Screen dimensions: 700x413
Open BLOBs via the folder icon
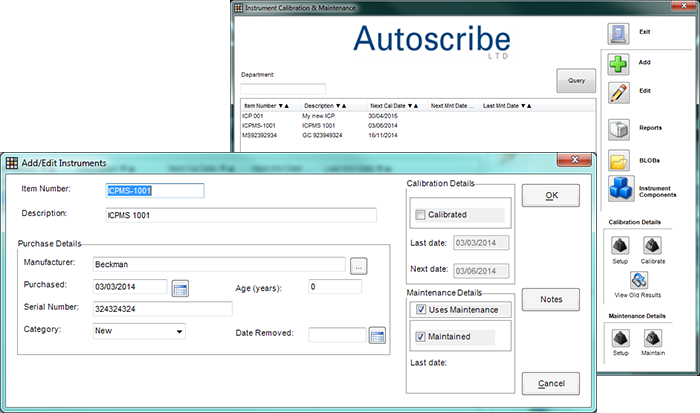click(x=619, y=160)
